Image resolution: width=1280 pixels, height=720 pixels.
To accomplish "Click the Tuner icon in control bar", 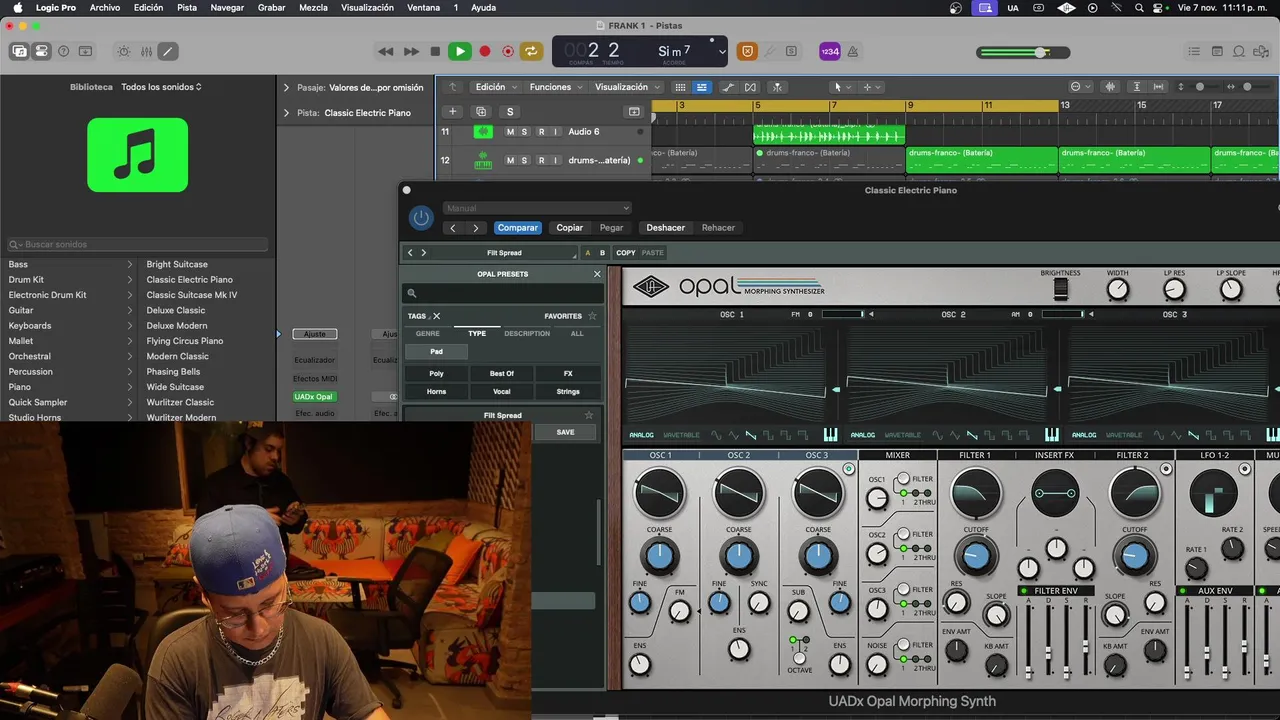I will (769, 51).
